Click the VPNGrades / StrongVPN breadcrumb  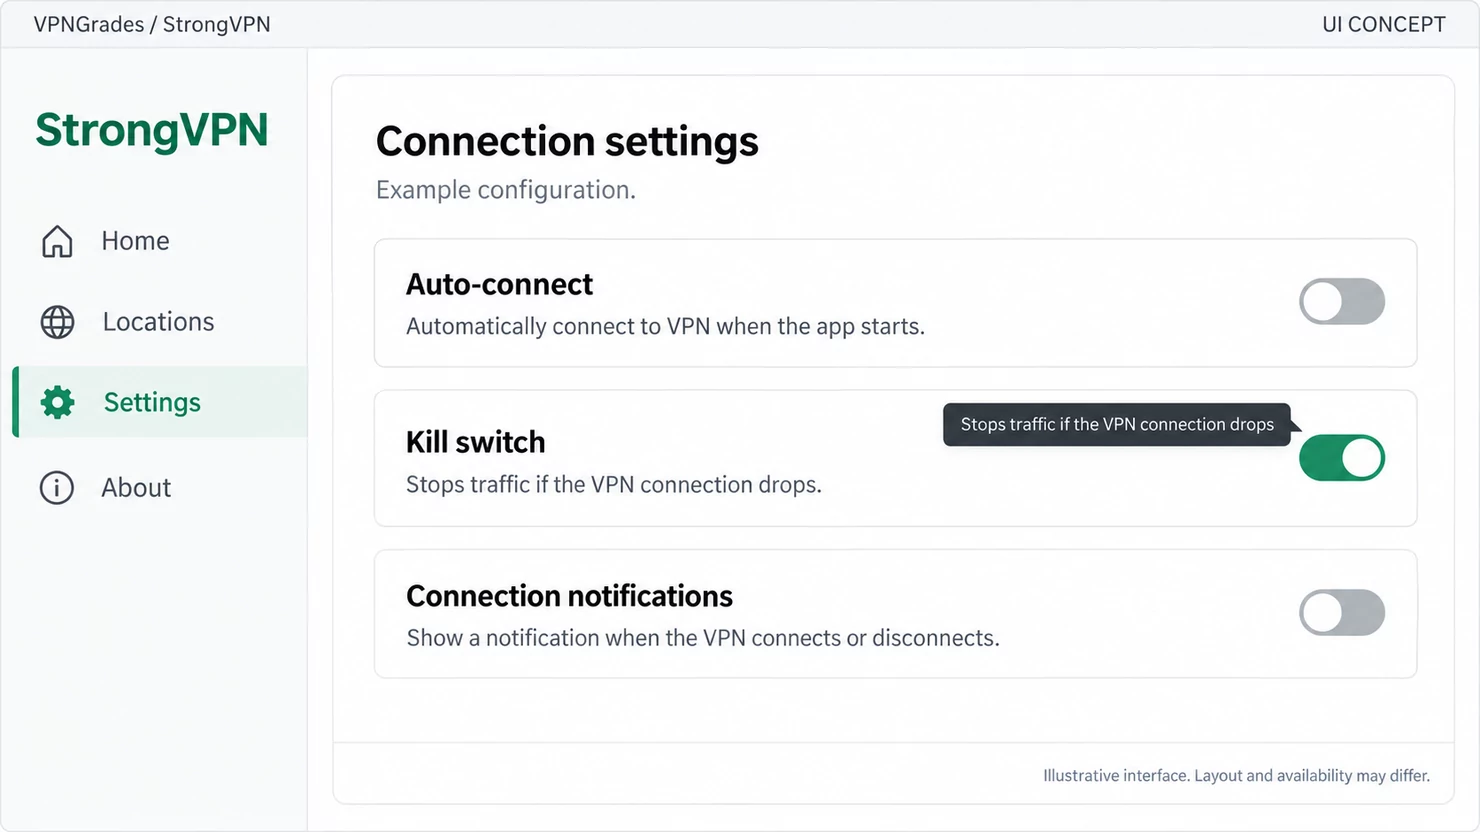(152, 24)
